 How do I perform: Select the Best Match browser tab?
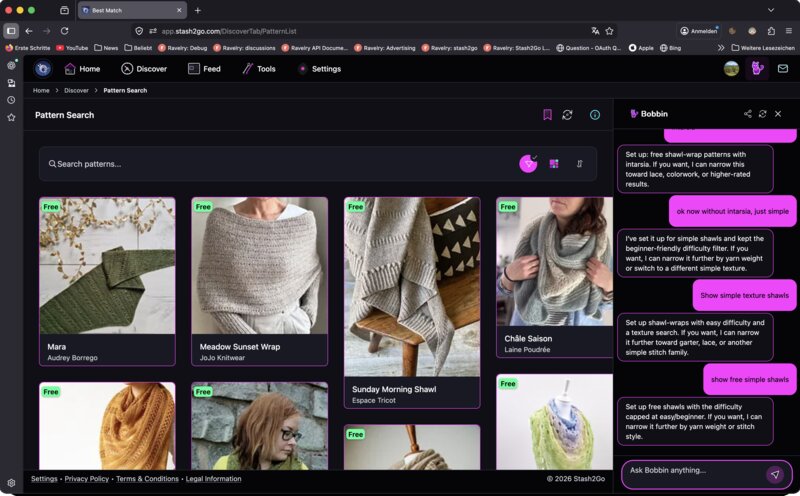coord(132,10)
